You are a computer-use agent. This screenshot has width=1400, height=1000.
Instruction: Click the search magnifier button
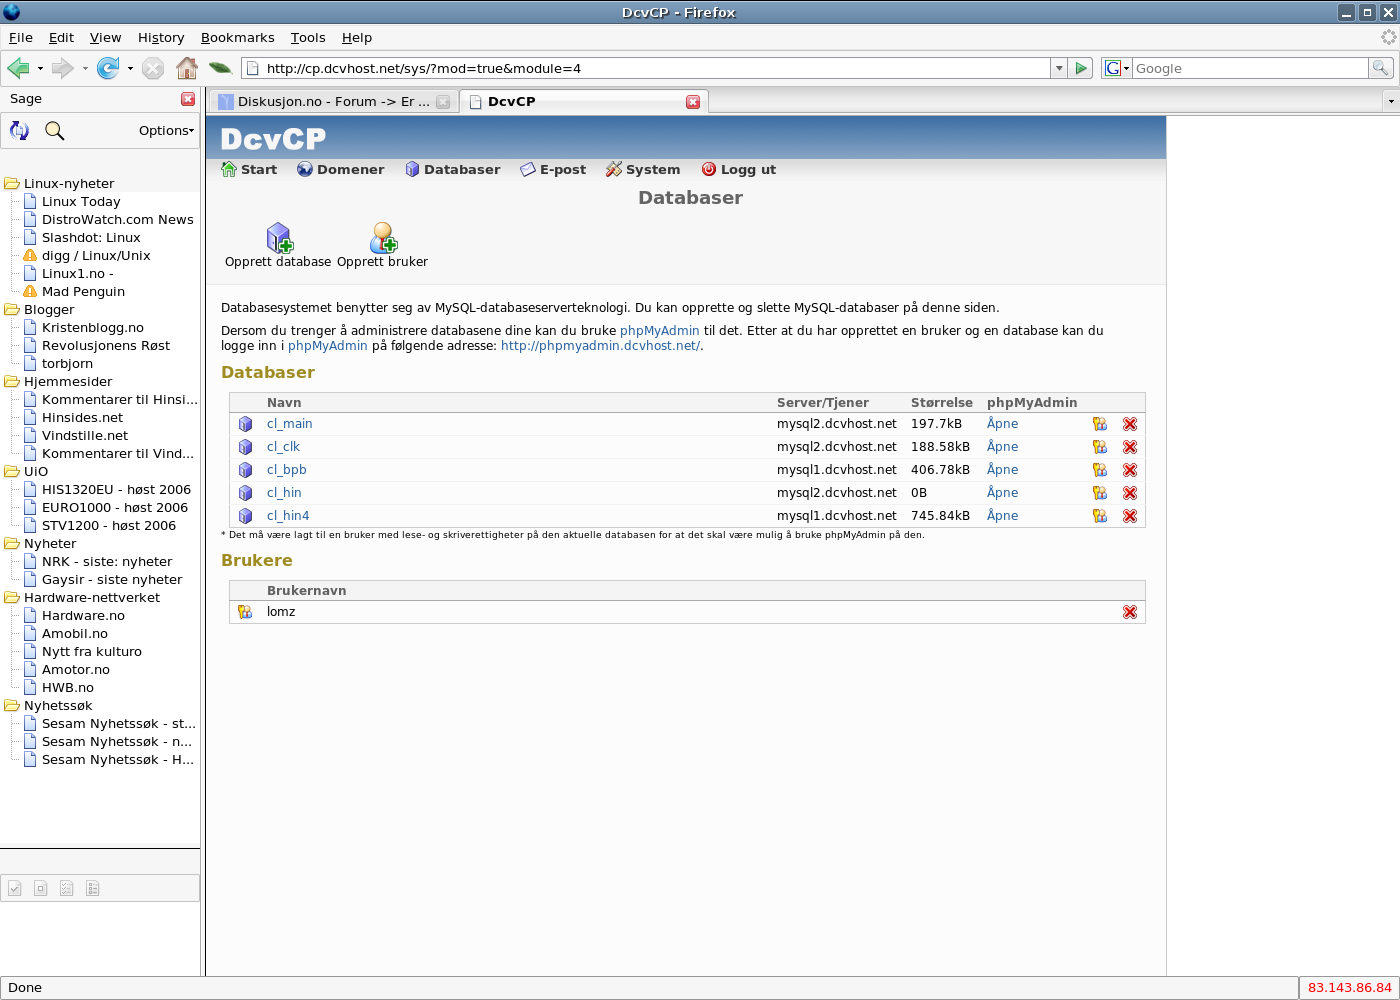pos(1380,68)
